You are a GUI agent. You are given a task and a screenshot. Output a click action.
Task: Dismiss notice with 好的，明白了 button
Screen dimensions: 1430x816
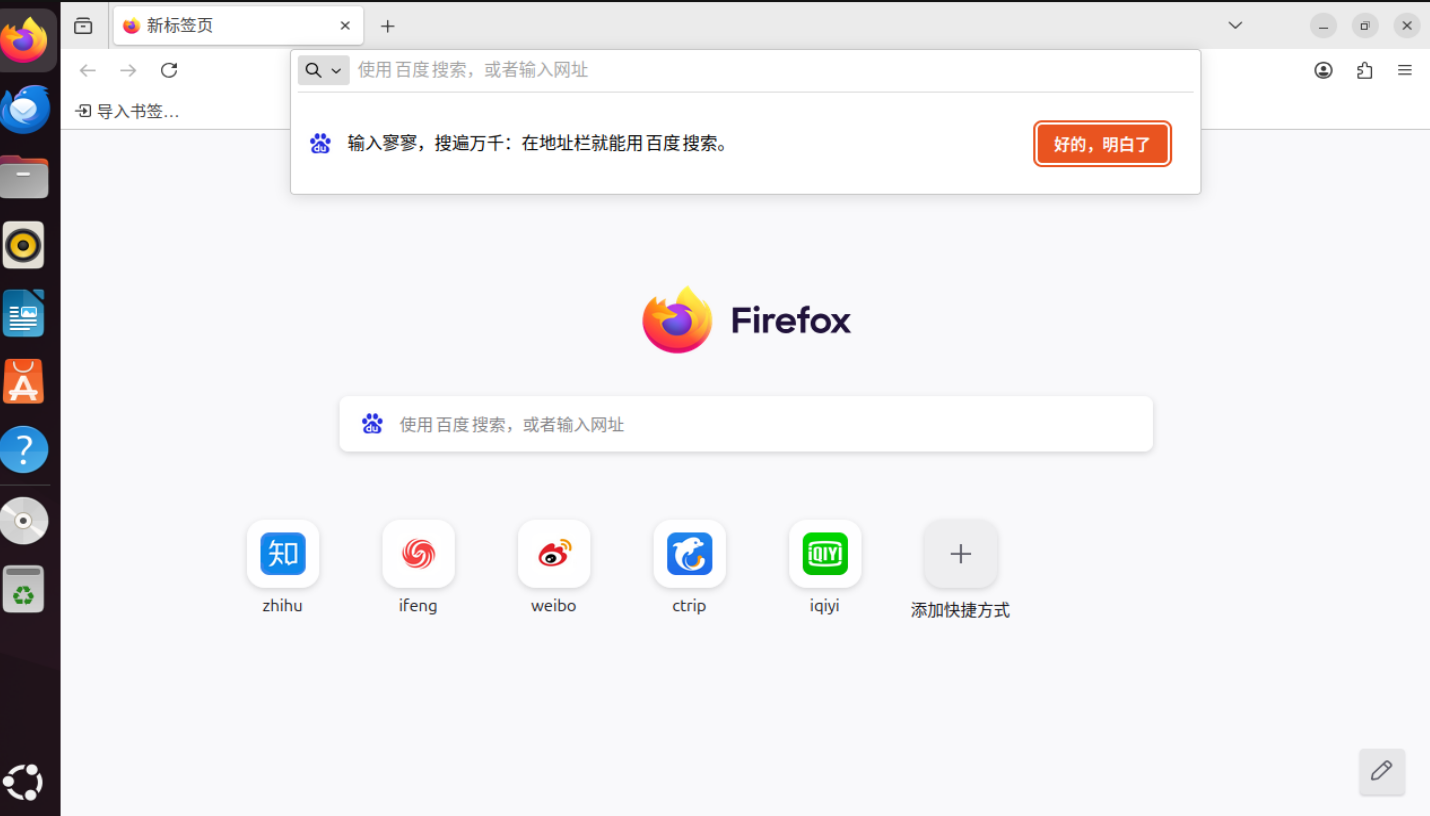(x=1102, y=143)
